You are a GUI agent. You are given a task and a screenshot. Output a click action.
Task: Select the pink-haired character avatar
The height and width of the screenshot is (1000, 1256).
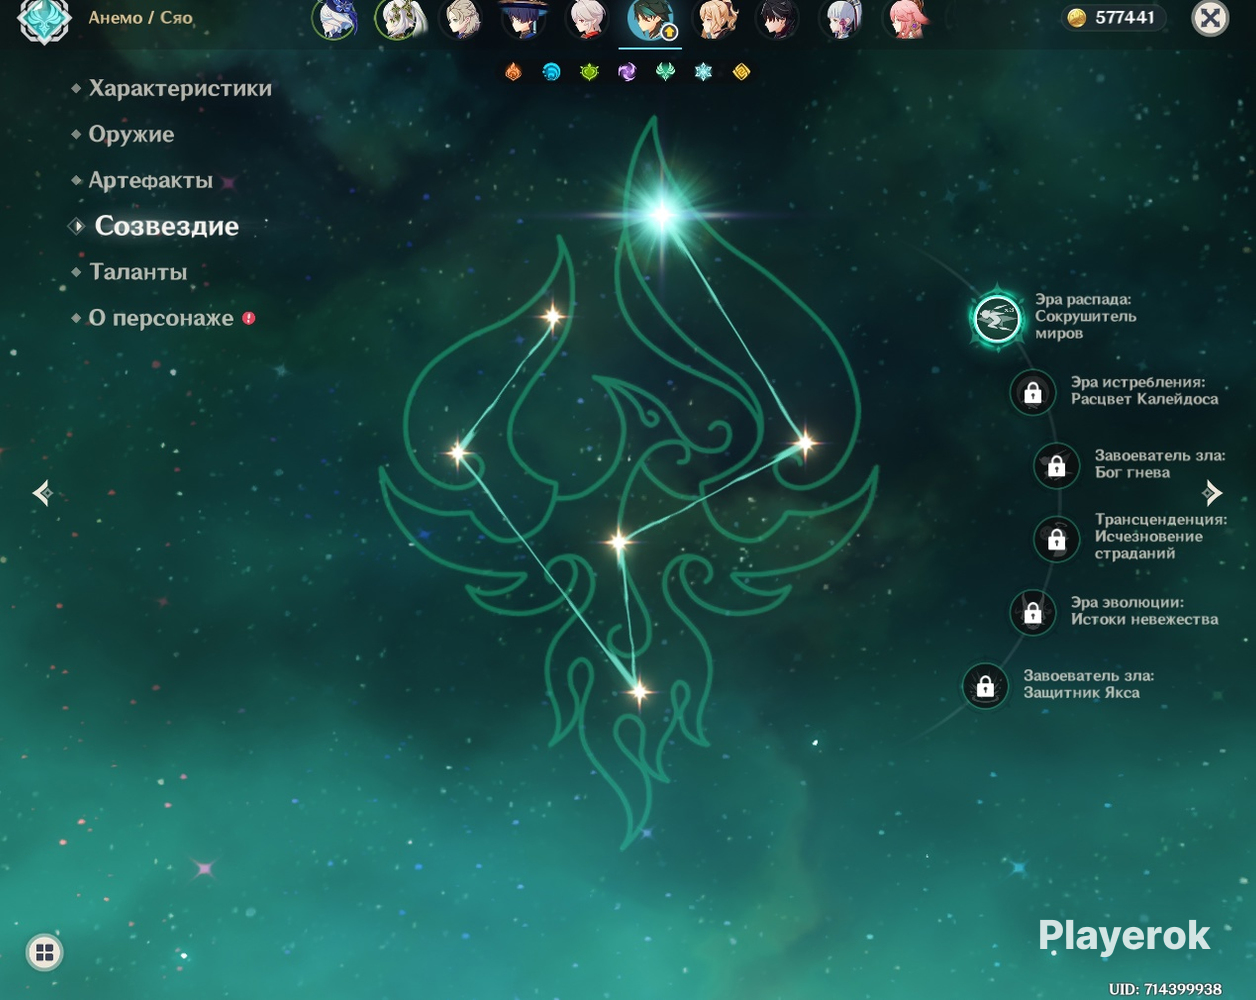906,19
